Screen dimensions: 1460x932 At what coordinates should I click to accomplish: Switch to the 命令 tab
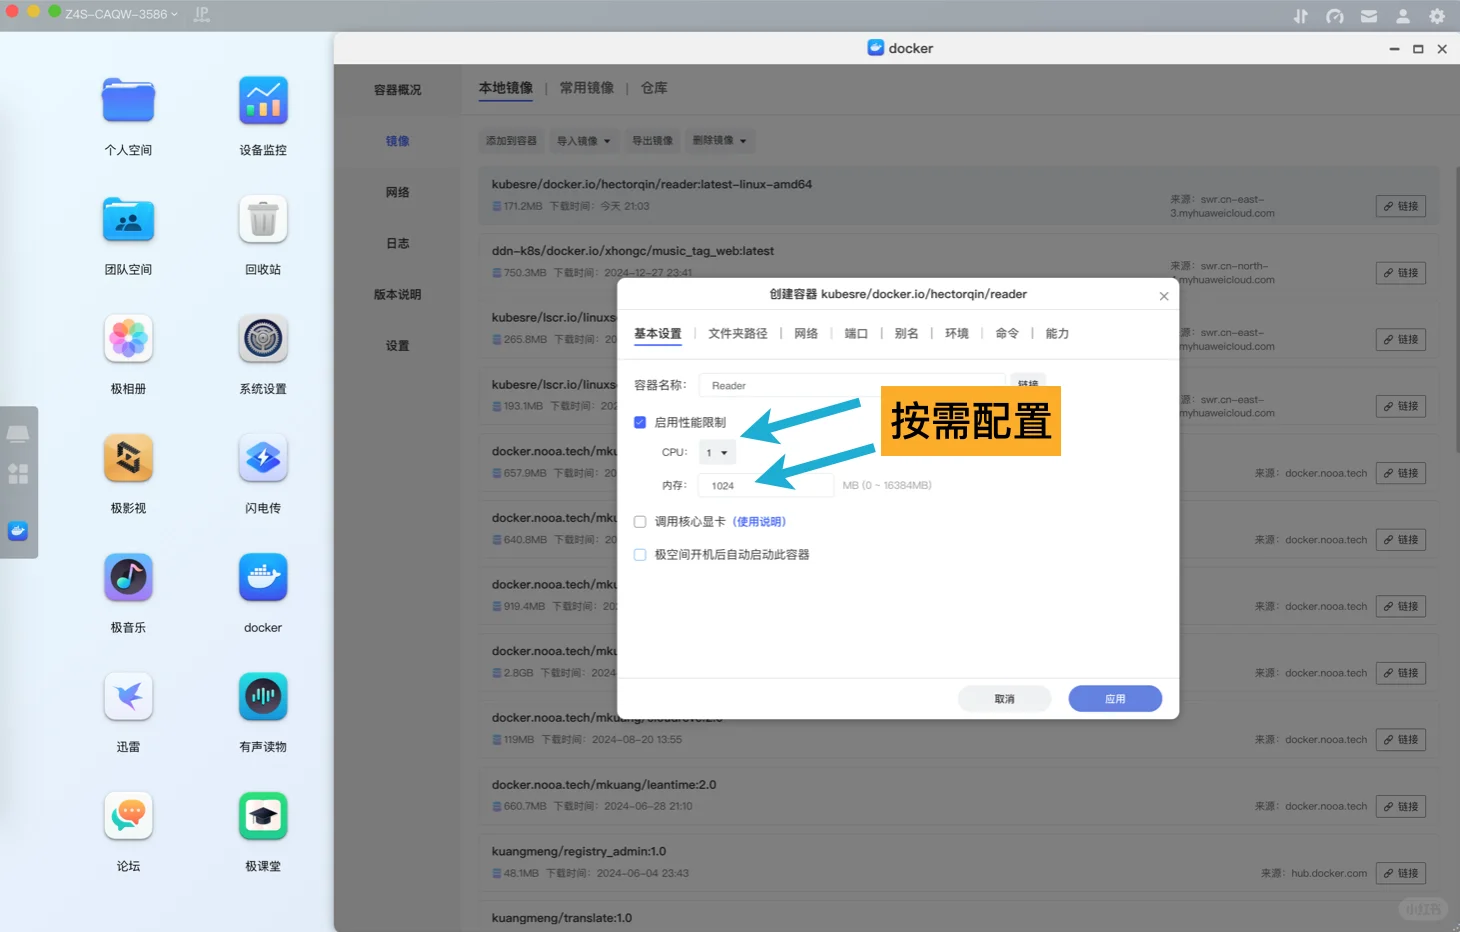1007,334
